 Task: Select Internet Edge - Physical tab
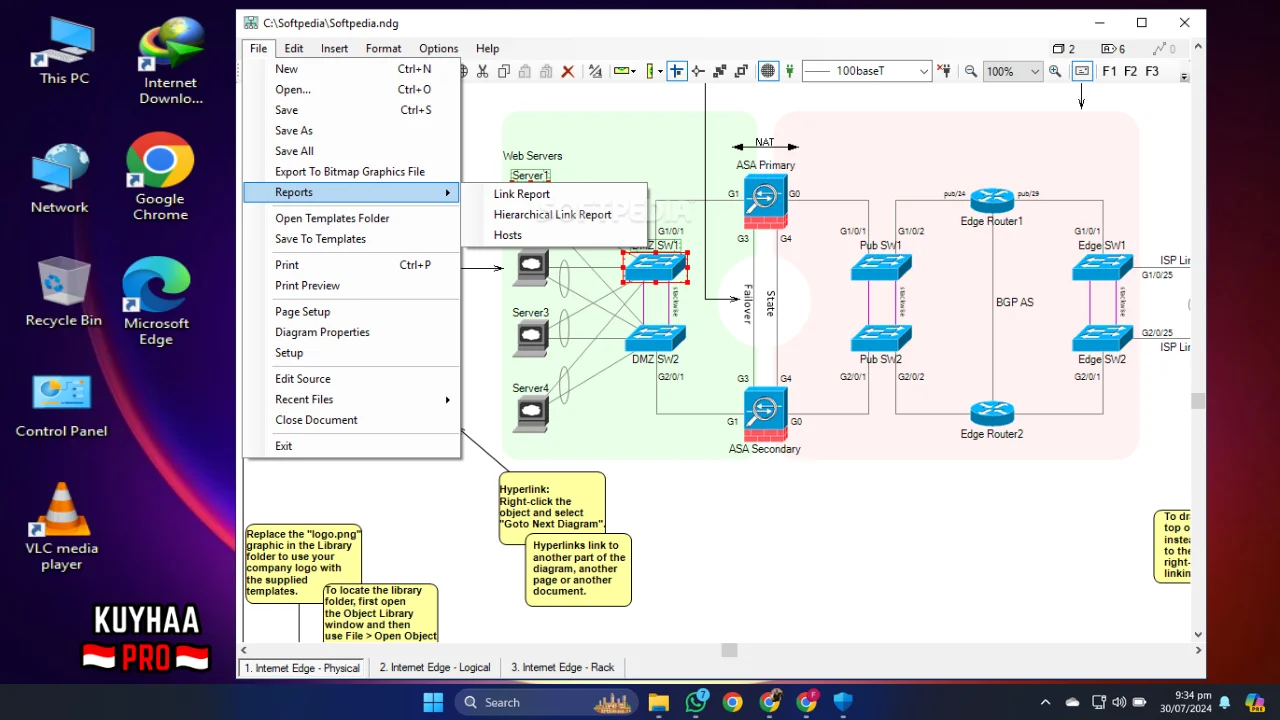pos(303,667)
